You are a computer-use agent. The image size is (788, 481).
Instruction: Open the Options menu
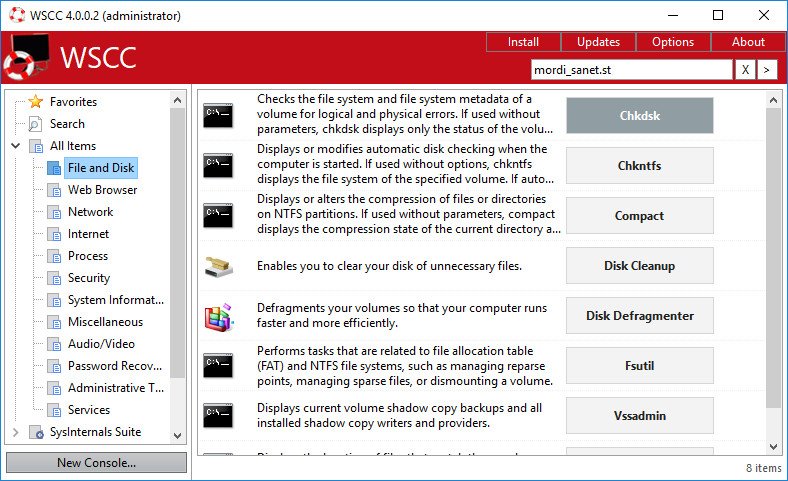(673, 42)
